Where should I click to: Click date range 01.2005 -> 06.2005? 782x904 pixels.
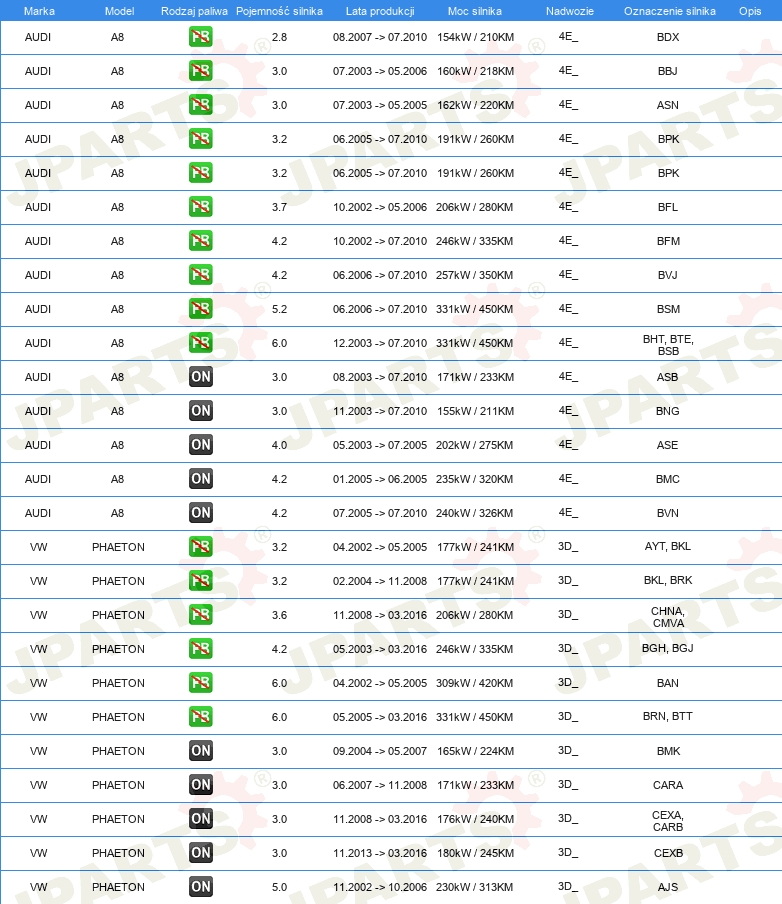coord(380,479)
